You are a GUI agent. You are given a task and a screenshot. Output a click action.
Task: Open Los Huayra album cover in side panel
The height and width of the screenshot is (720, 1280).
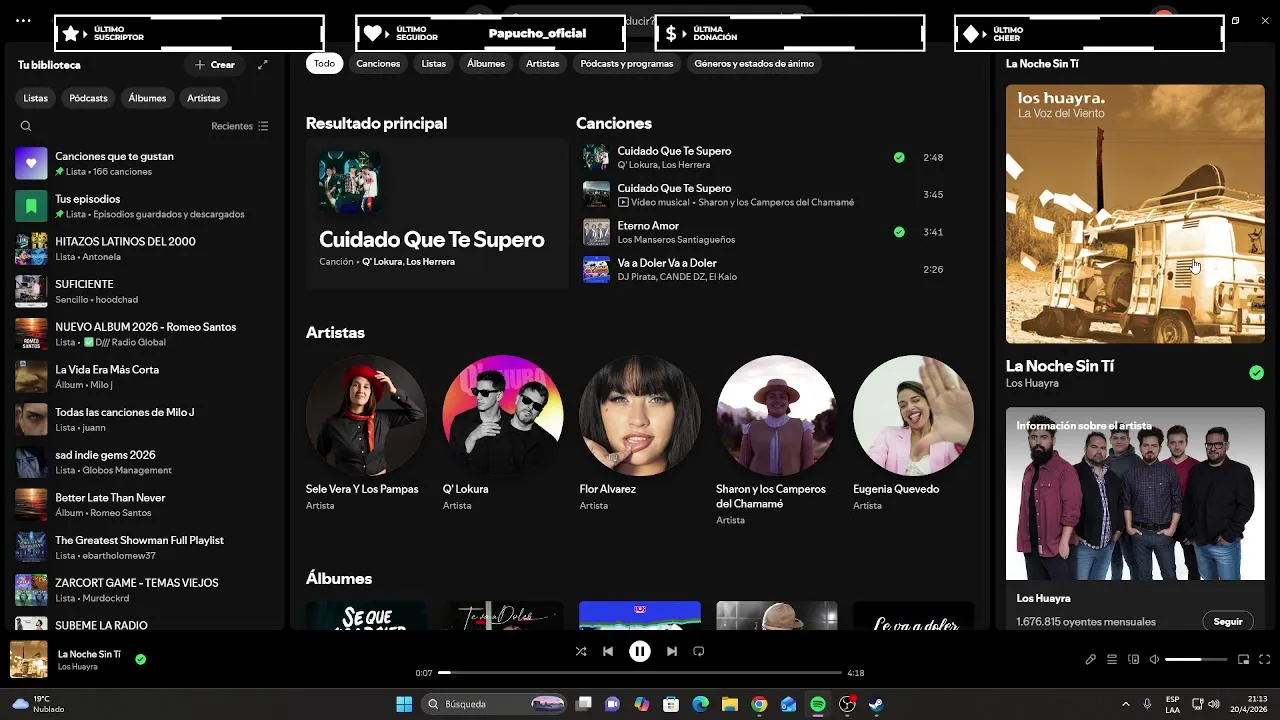tap(1135, 214)
